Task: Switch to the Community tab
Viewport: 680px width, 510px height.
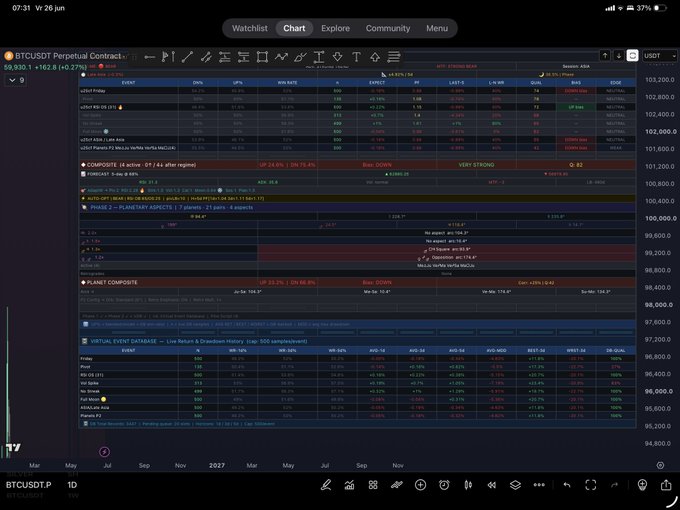Action: (x=388, y=28)
